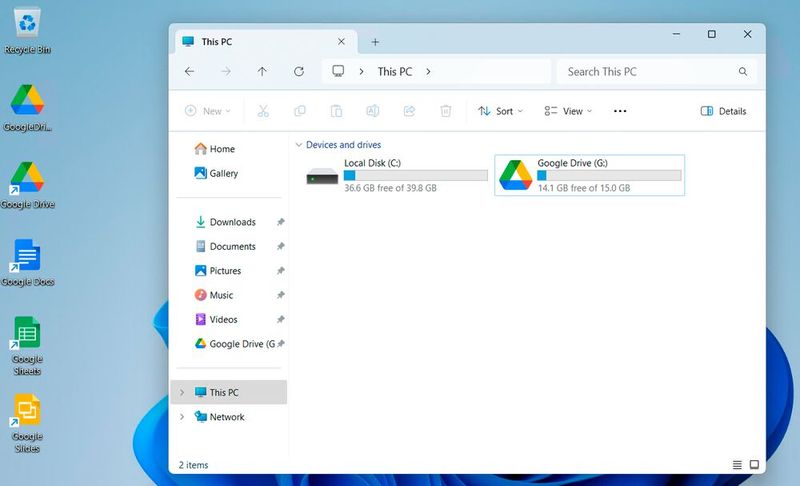Switch to list details view icon

737,465
